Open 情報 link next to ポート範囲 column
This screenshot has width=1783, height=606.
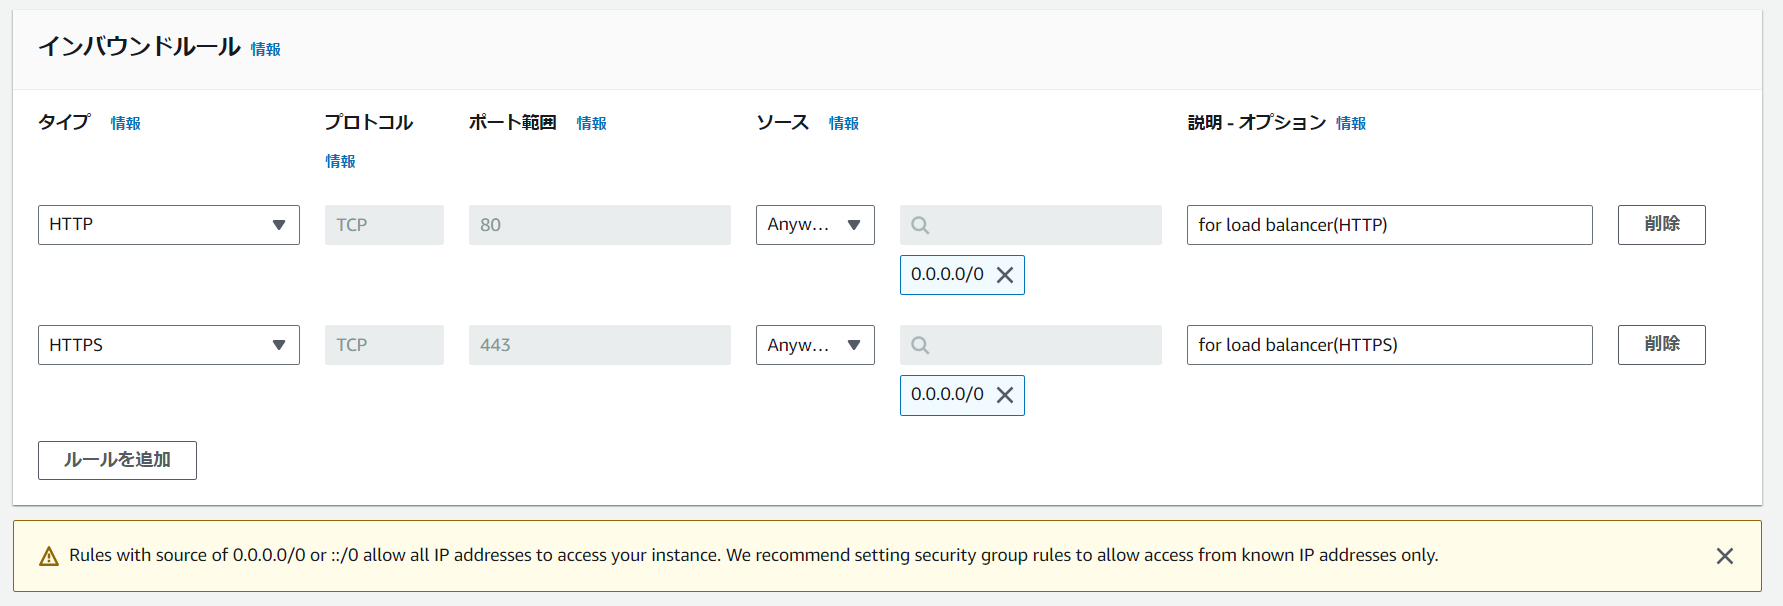(x=591, y=123)
